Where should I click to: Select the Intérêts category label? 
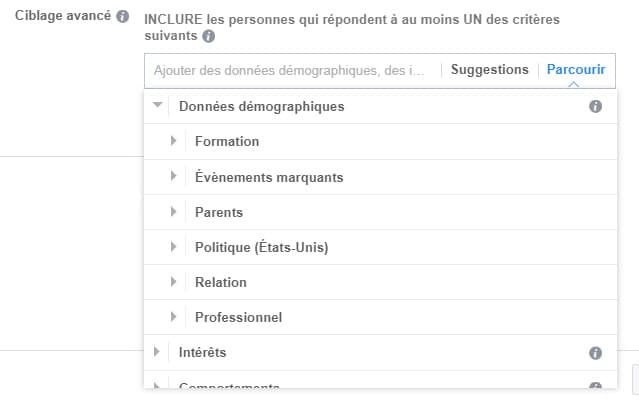[203, 353]
